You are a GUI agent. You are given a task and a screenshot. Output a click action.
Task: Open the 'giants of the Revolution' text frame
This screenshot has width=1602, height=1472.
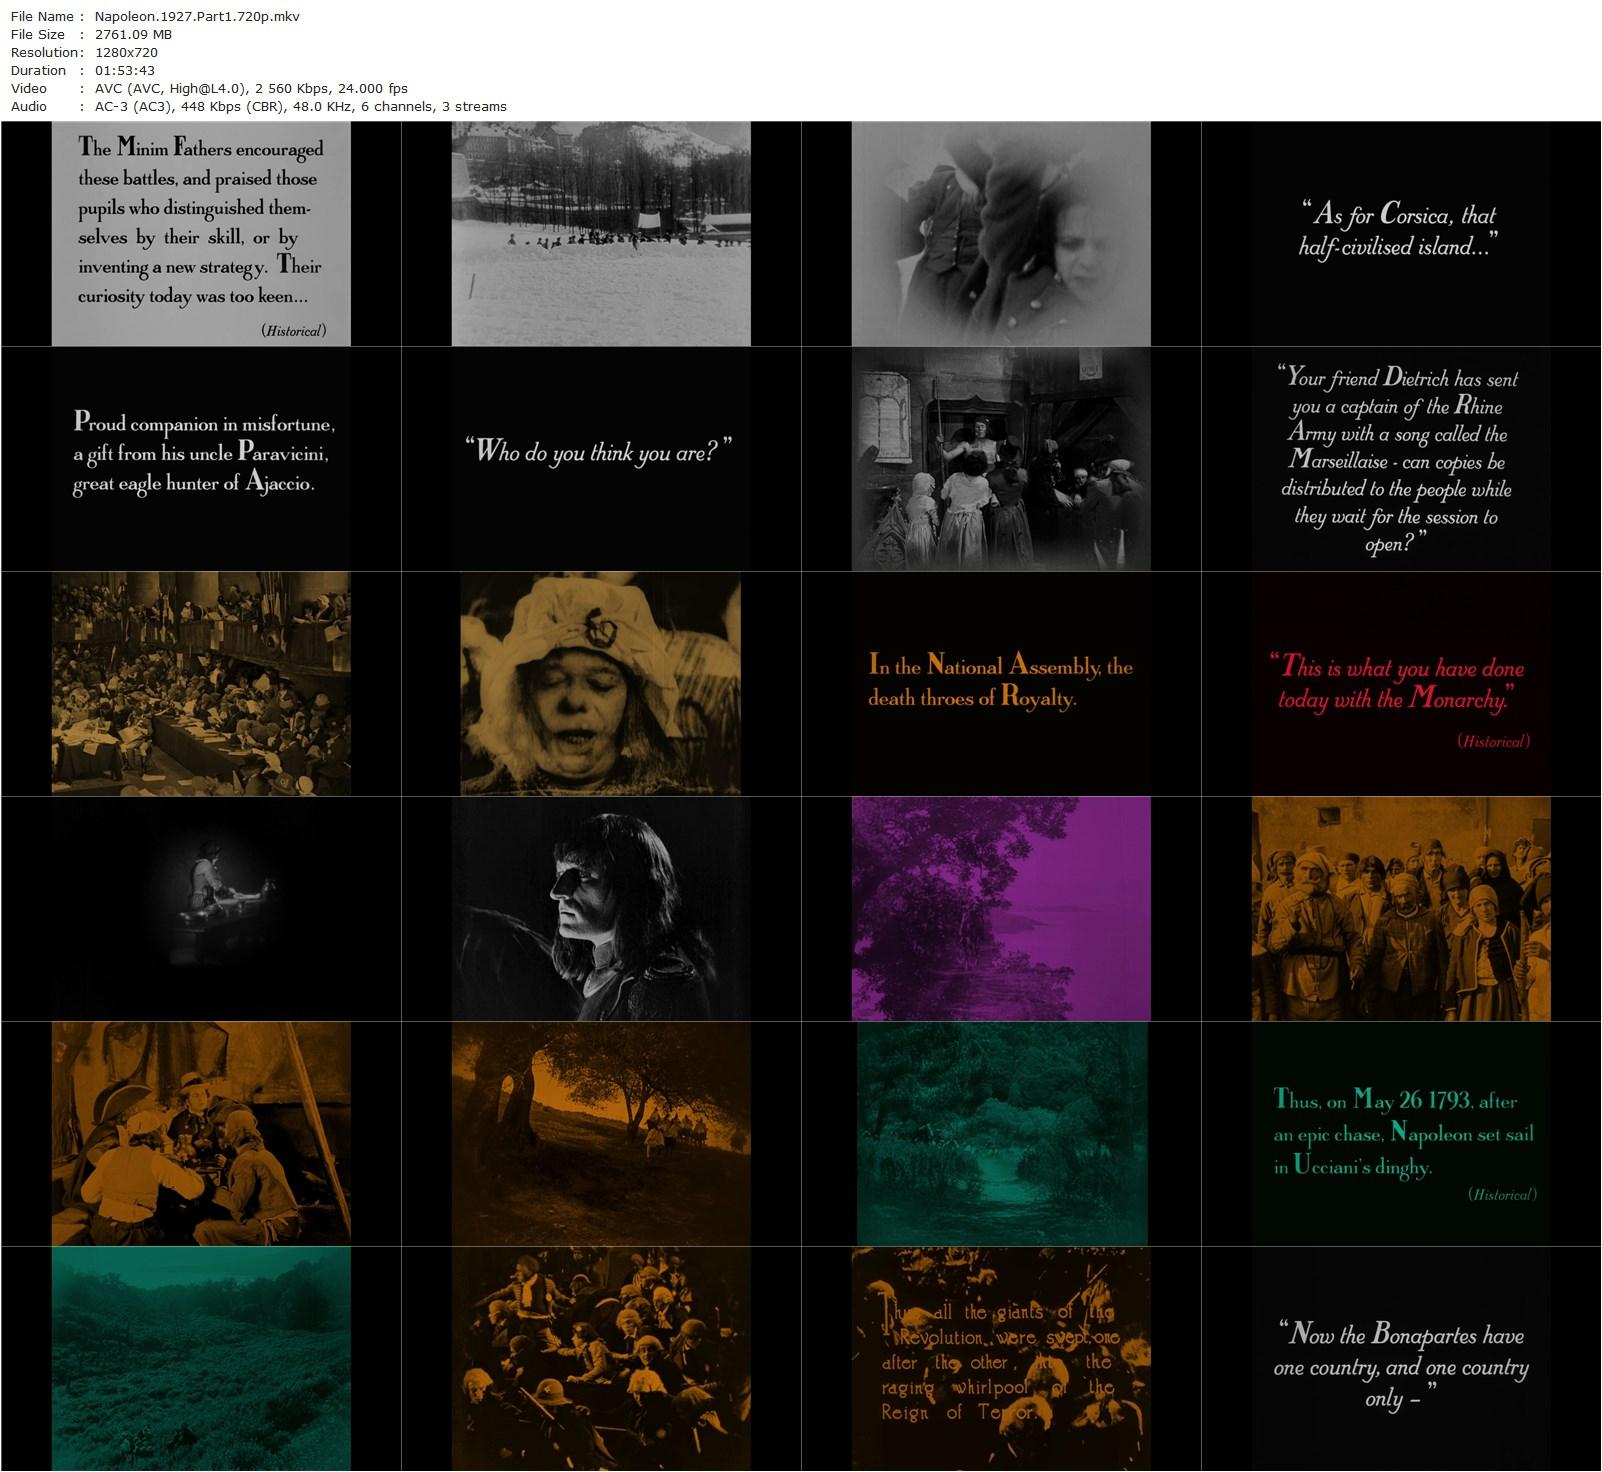(1001, 1359)
